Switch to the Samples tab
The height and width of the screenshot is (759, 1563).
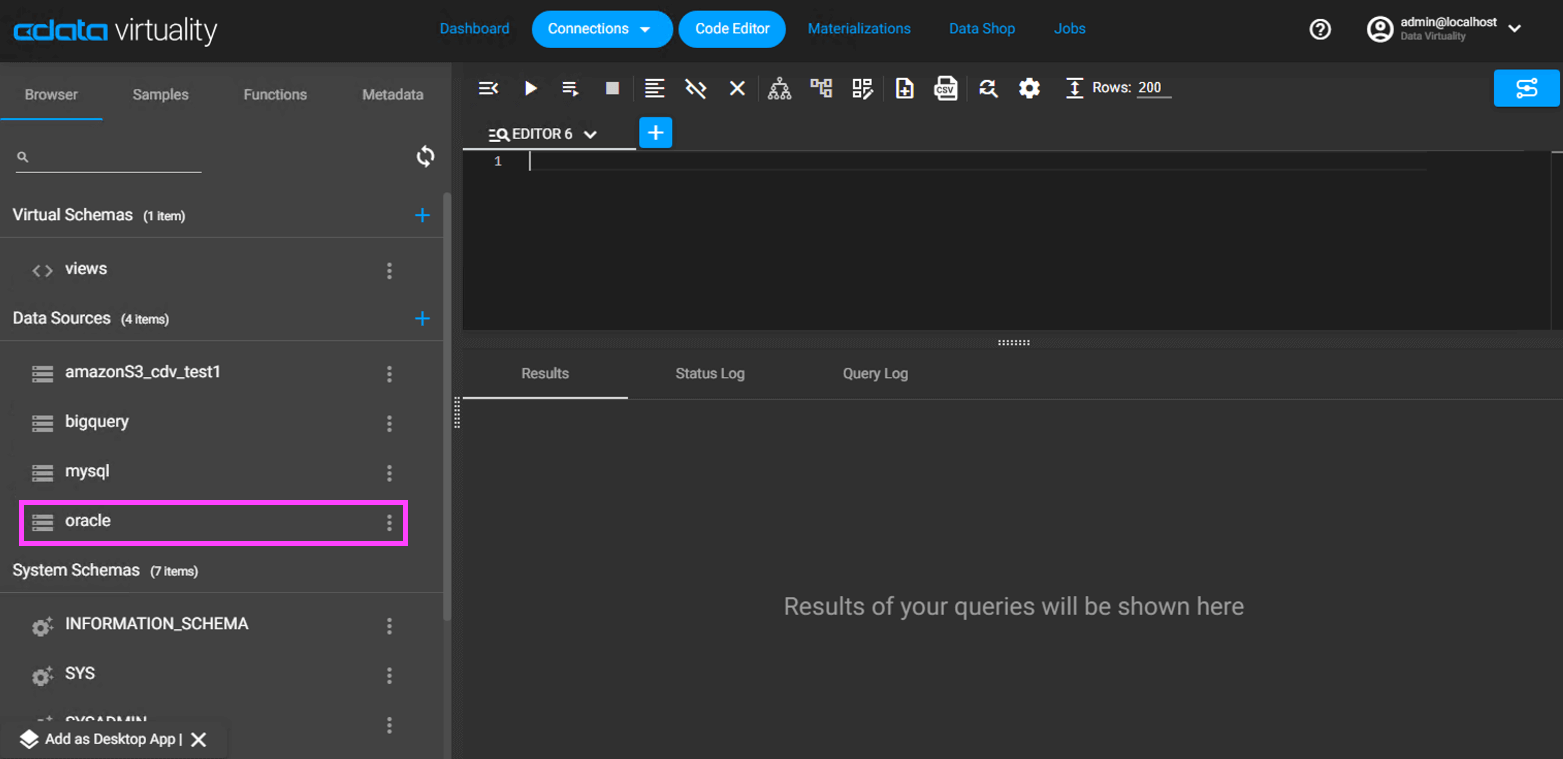[159, 94]
